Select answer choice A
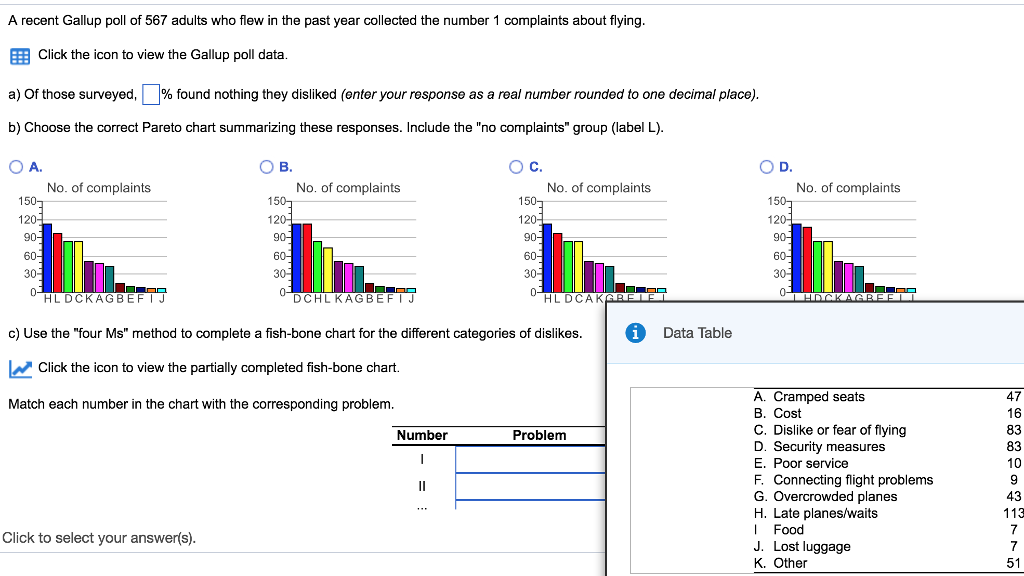 tap(16, 166)
